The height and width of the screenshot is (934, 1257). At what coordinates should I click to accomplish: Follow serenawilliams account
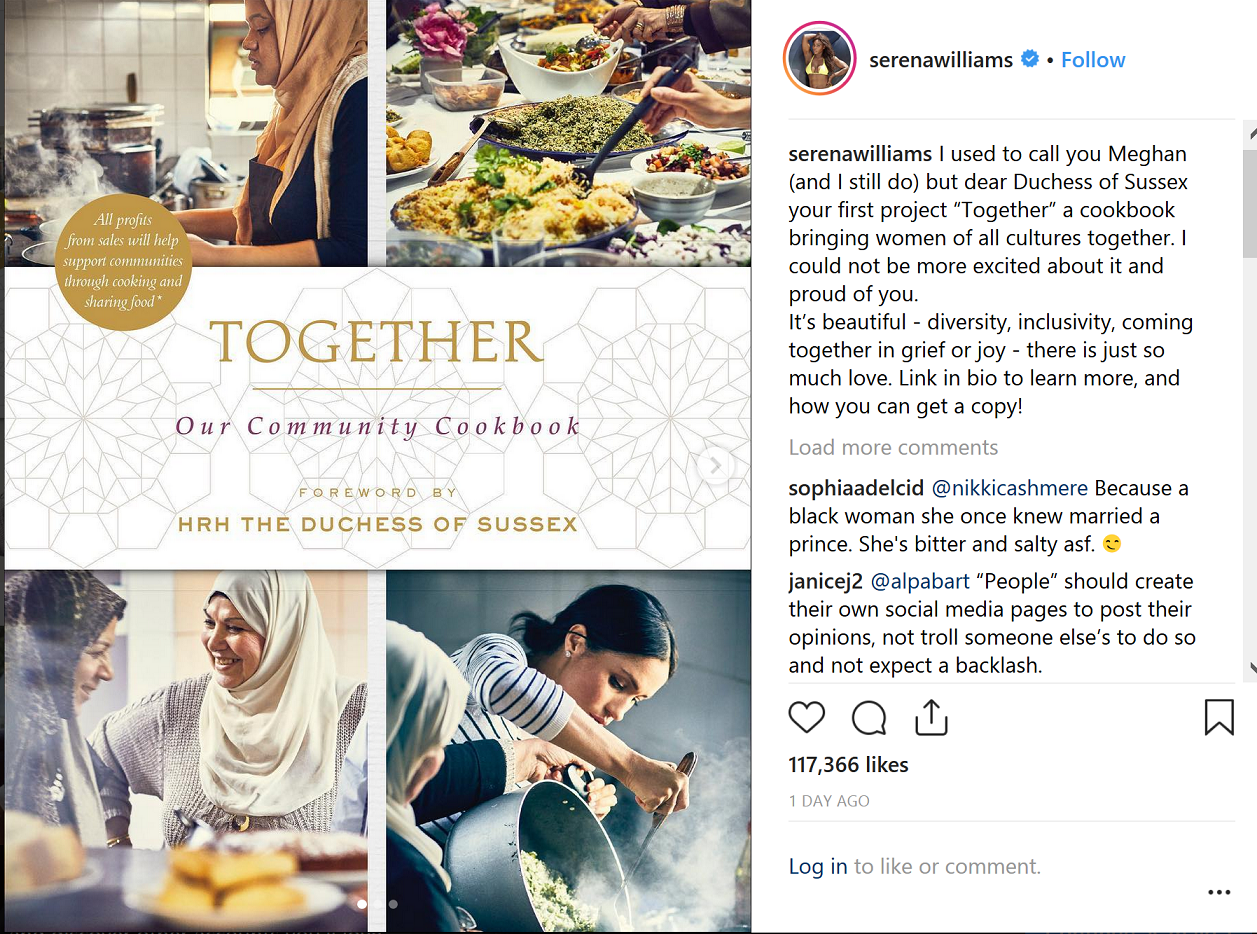click(x=1093, y=59)
